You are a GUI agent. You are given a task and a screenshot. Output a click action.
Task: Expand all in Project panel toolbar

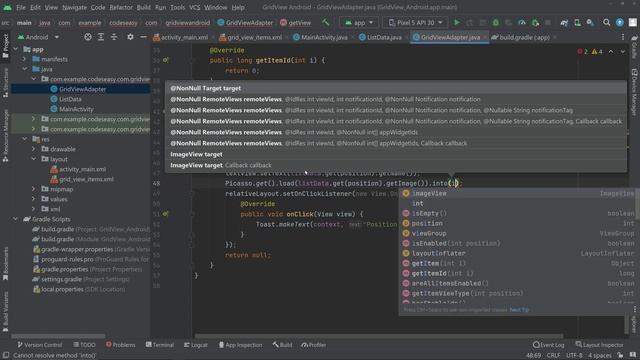coord(101,37)
